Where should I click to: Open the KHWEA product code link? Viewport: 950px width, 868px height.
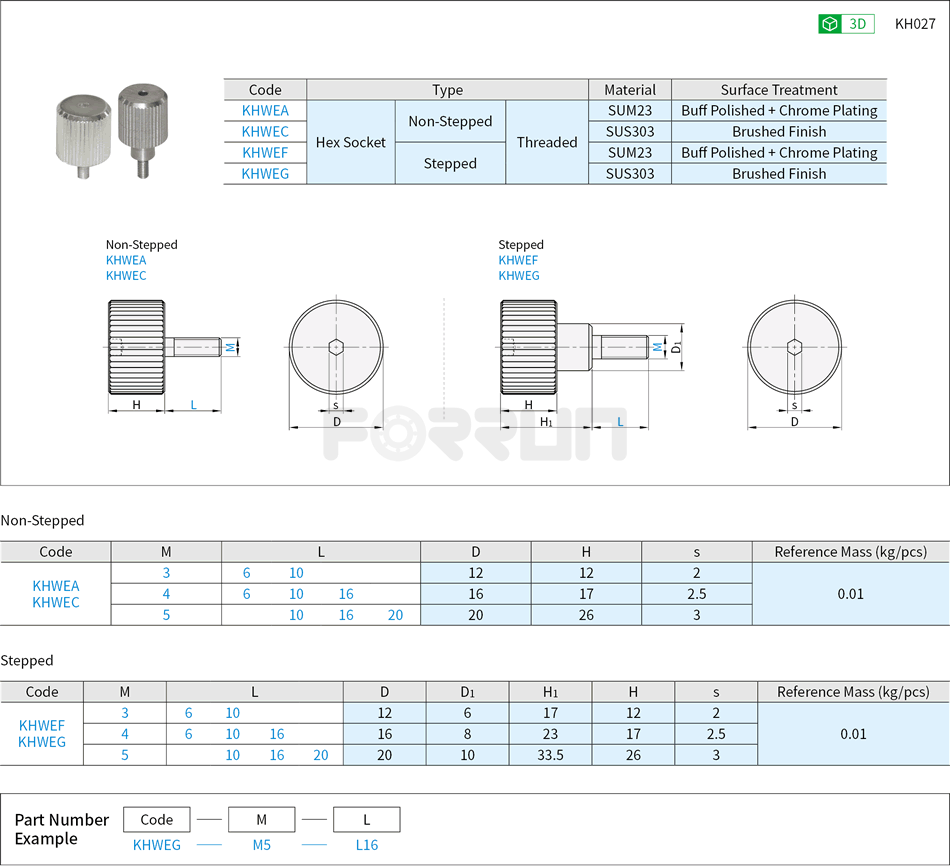click(x=265, y=111)
